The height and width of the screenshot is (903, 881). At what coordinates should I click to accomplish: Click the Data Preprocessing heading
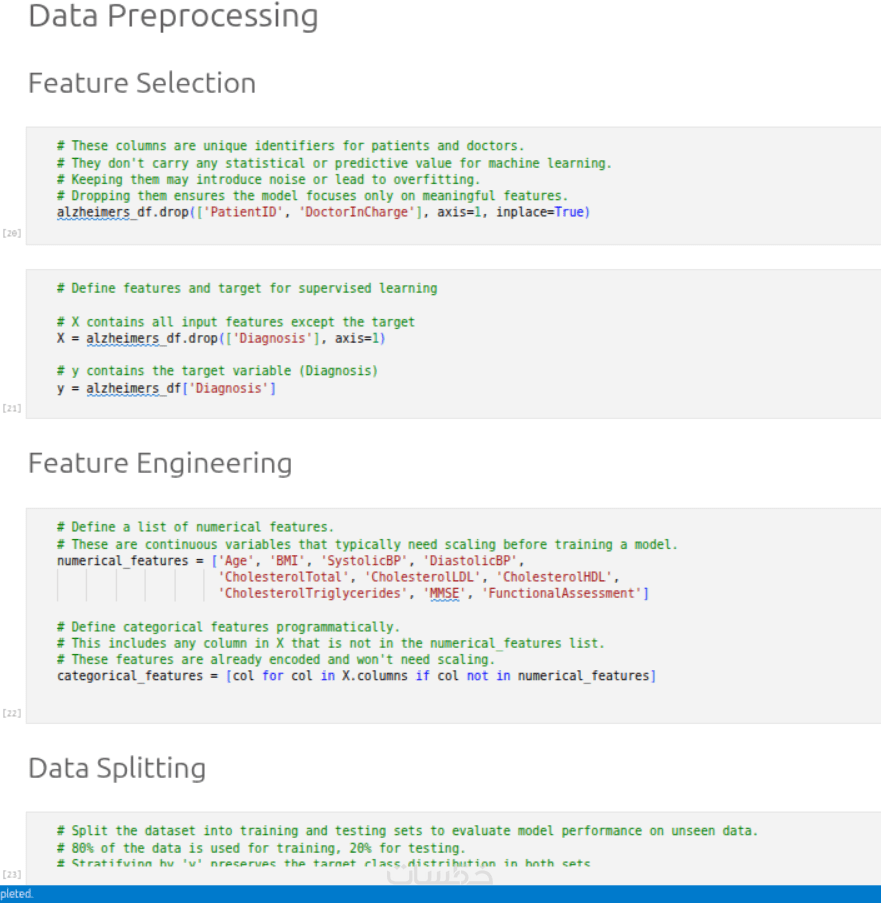pyautogui.click(x=173, y=17)
